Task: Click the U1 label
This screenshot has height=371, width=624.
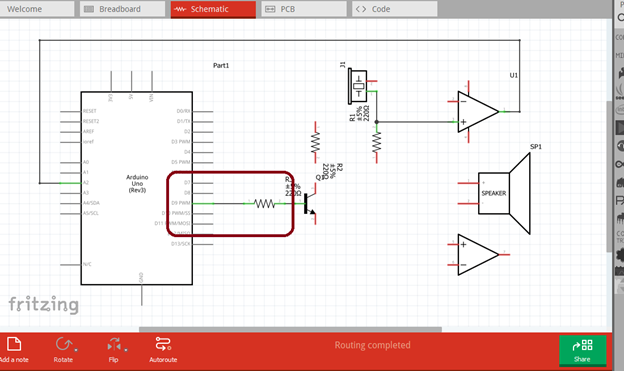Action: tap(514, 75)
